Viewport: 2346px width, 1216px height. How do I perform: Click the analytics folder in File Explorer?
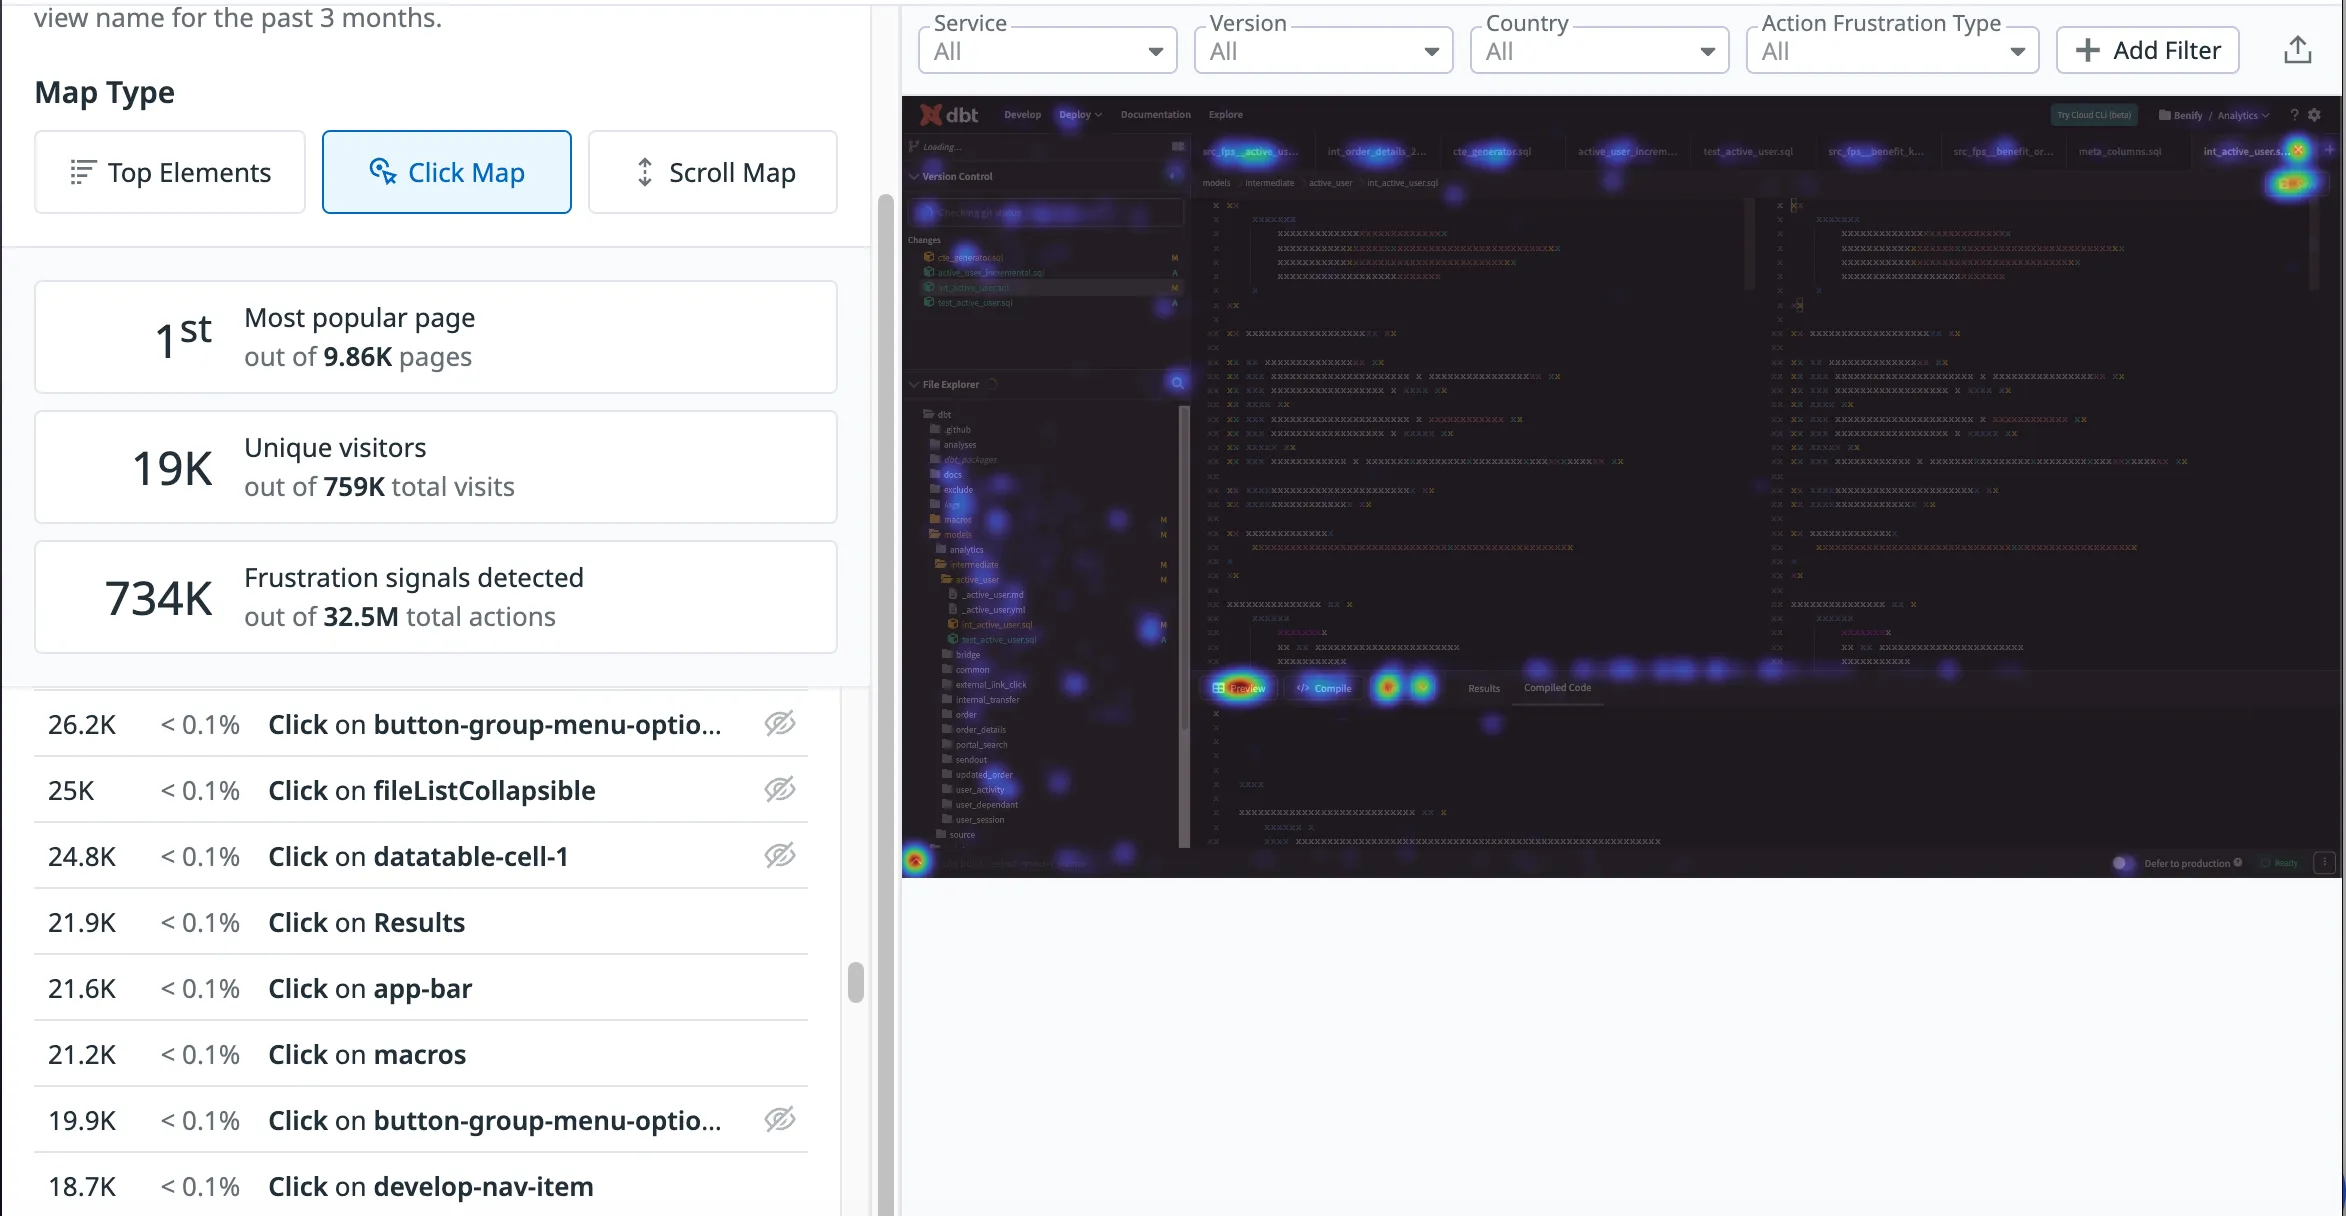[960, 550]
